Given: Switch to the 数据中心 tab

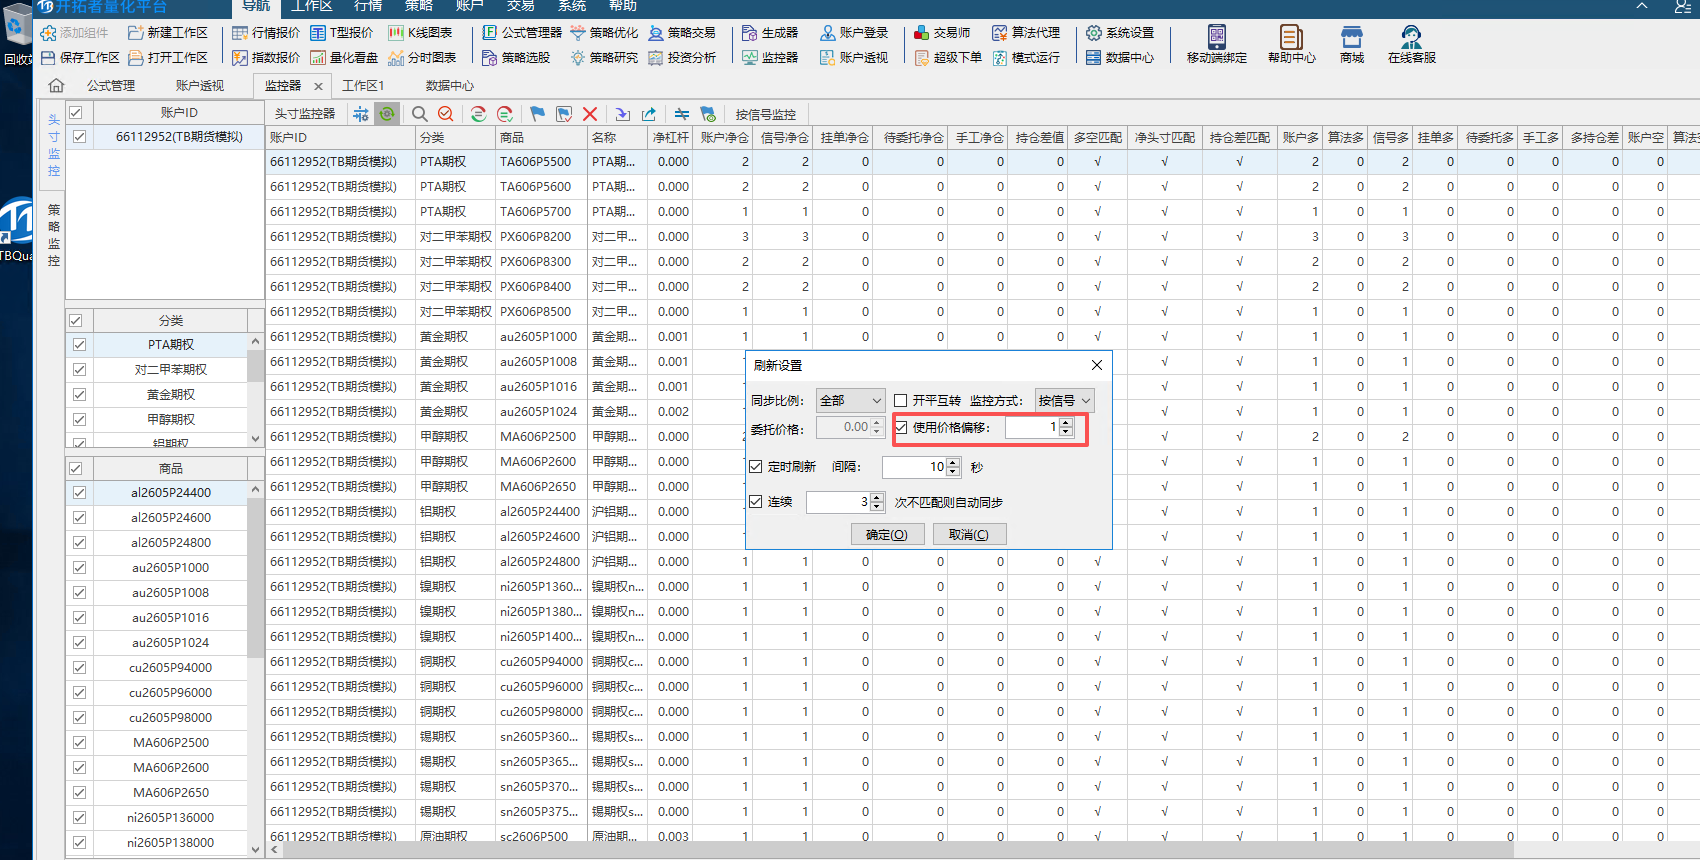Looking at the screenshot, I should coord(449,86).
